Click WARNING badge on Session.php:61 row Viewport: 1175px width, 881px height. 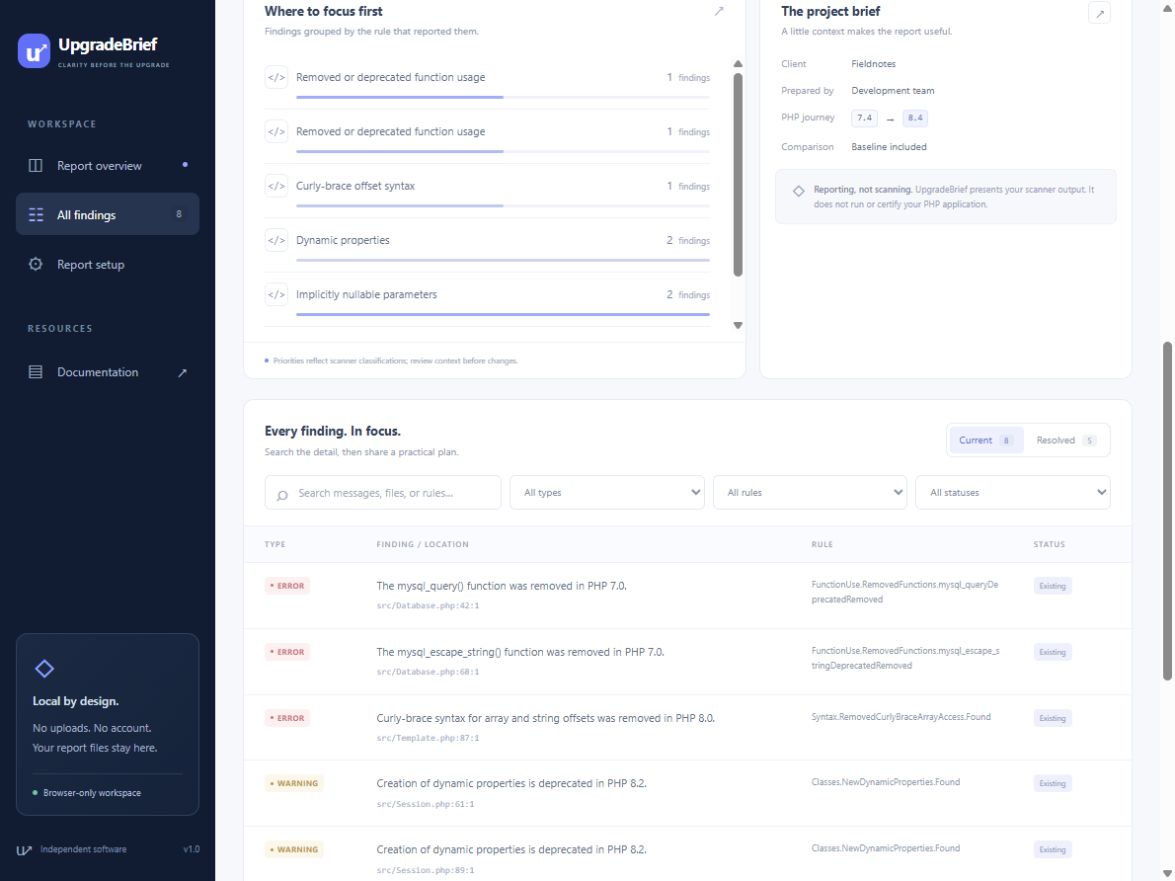[x=294, y=784]
